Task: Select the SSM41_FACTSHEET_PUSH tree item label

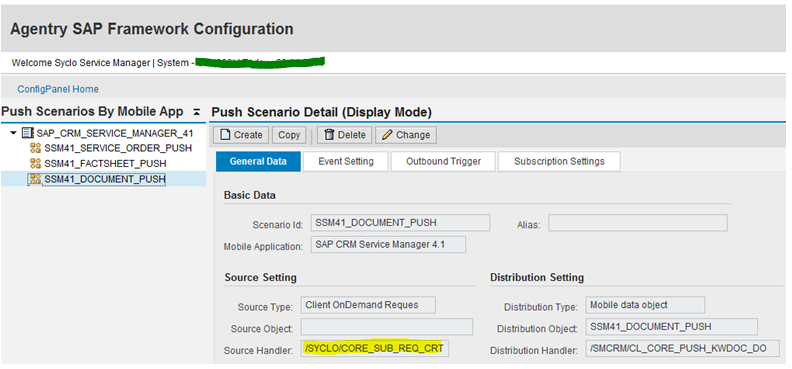Action: click(x=105, y=164)
